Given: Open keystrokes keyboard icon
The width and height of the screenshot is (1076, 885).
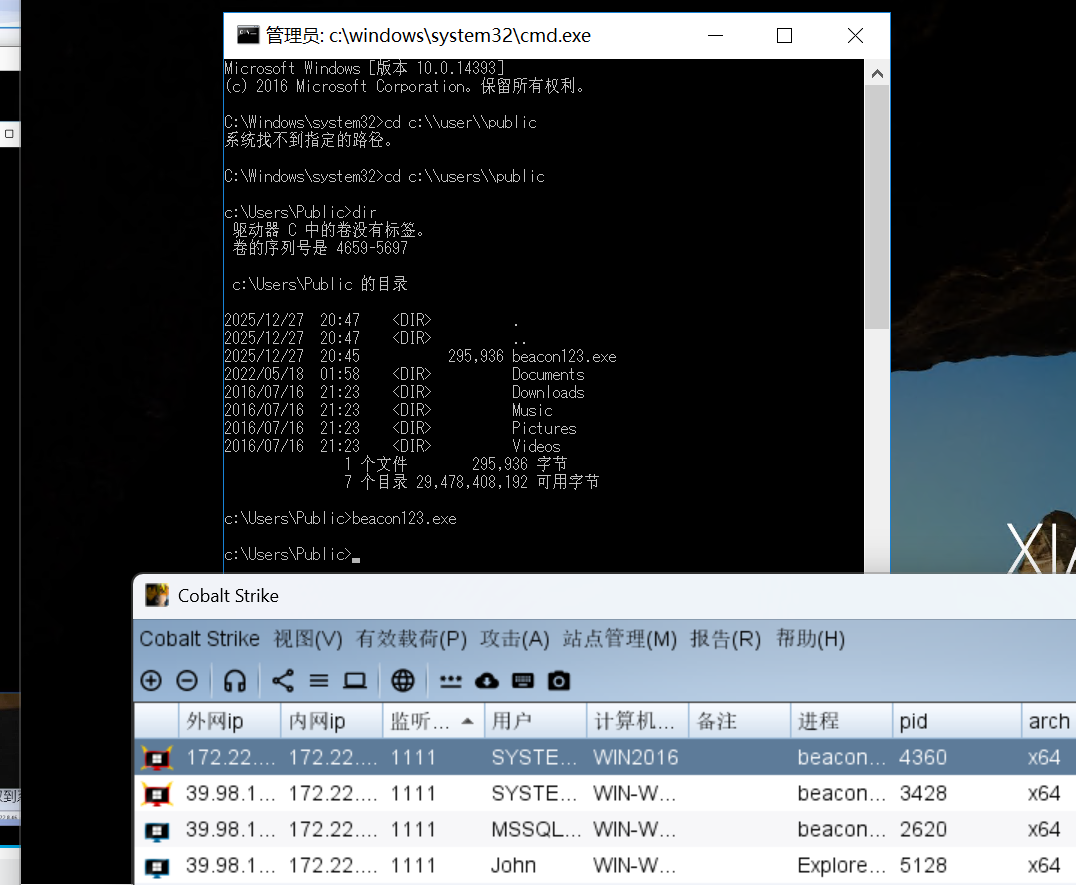Looking at the screenshot, I should point(523,681).
